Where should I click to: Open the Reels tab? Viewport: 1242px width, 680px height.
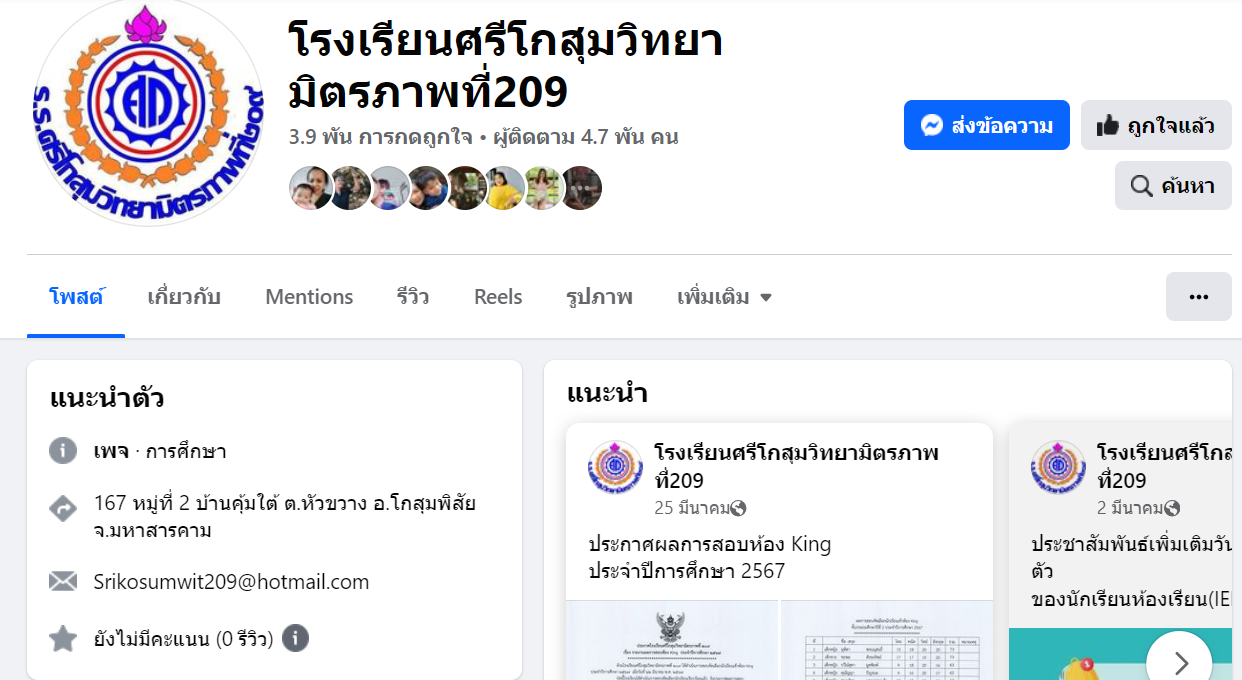(x=498, y=297)
